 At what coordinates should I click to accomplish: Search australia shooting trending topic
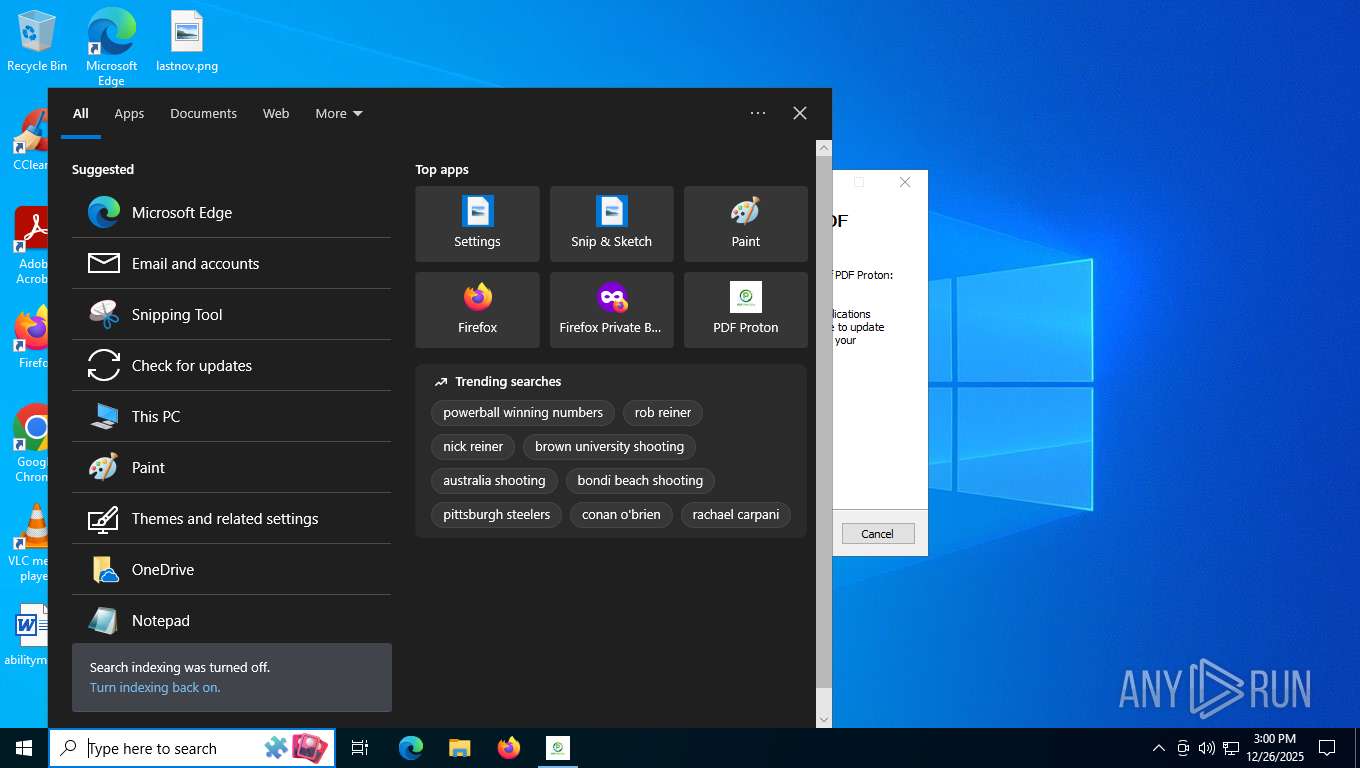point(494,480)
